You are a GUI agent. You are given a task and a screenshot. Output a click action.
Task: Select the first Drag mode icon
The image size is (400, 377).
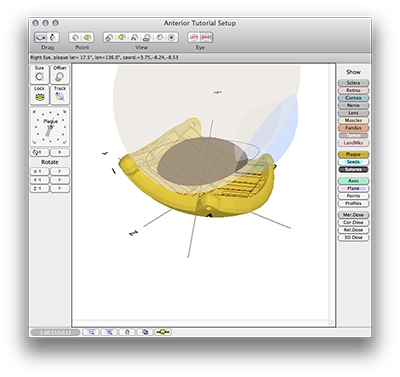pos(41,37)
